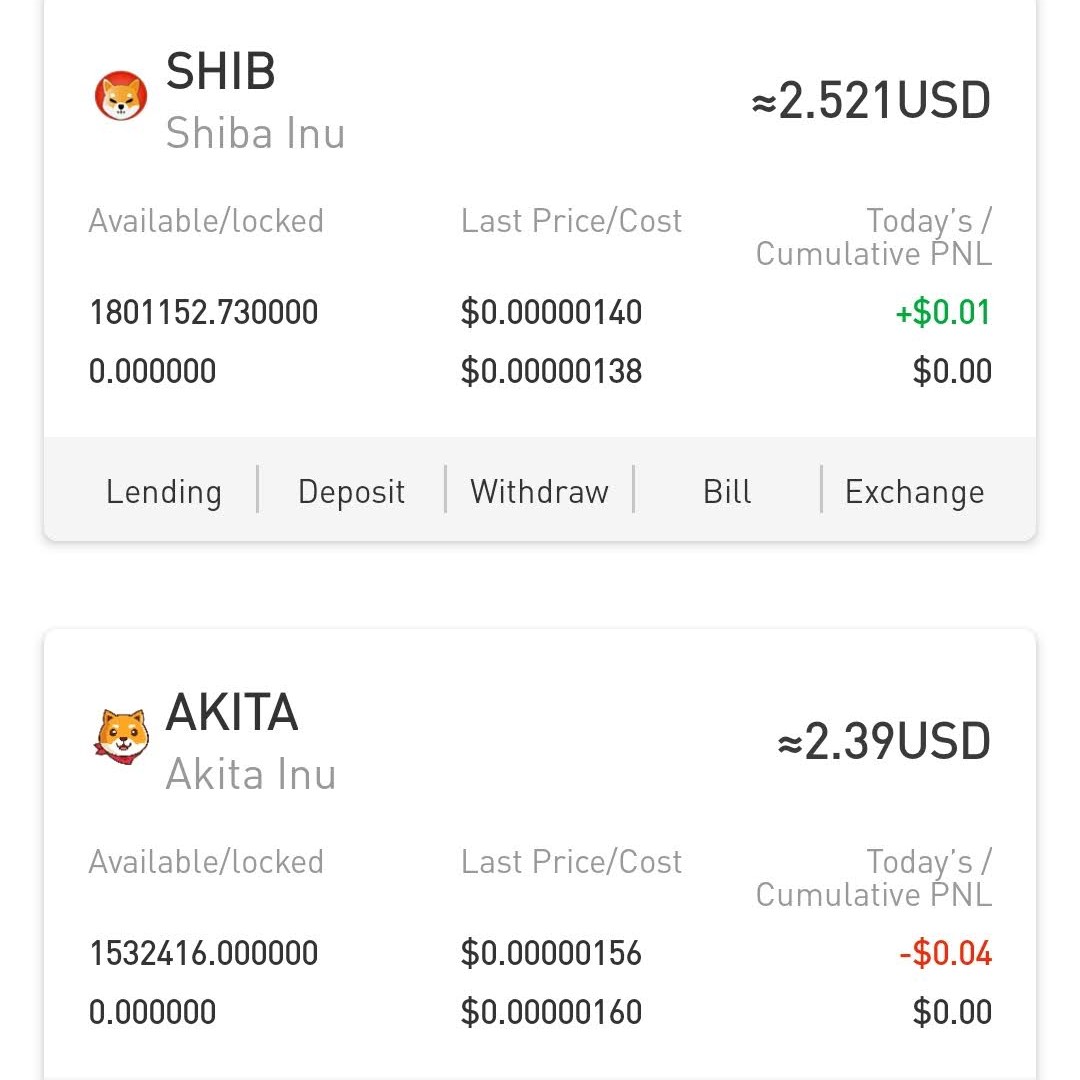The width and height of the screenshot is (1080, 1080).
Task: Tap SHIB today's PNL +$0.01
Action: (x=943, y=313)
